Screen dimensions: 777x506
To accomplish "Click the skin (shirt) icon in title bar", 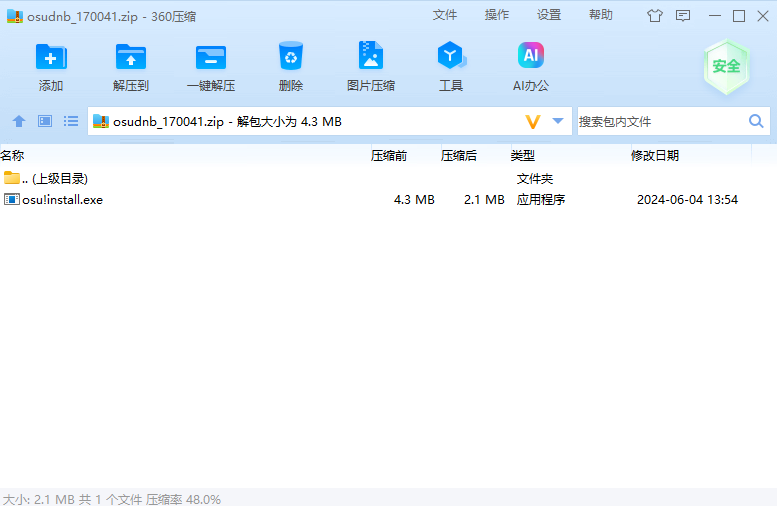I will (655, 16).
